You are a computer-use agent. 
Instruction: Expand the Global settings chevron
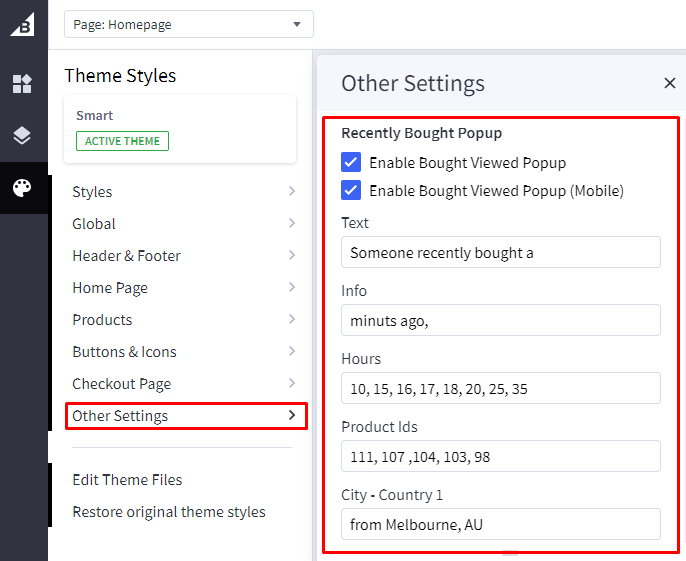[291, 223]
